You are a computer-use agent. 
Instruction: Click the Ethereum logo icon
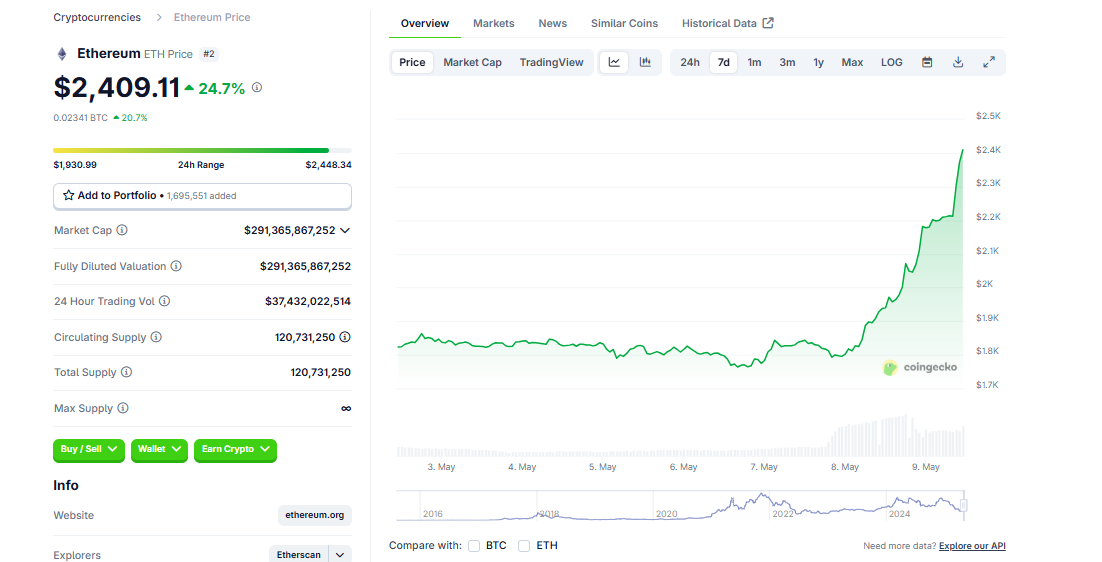tap(62, 54)
